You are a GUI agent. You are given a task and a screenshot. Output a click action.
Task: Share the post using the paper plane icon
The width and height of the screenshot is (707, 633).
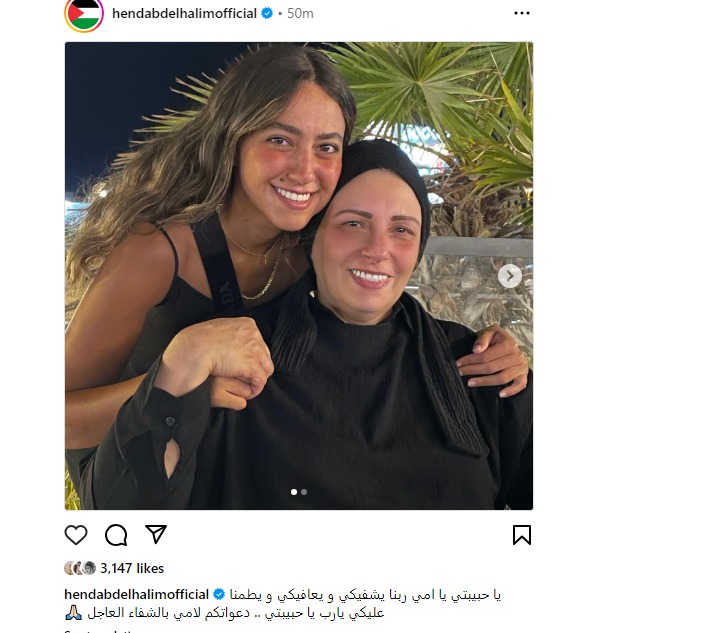[156, 534]
